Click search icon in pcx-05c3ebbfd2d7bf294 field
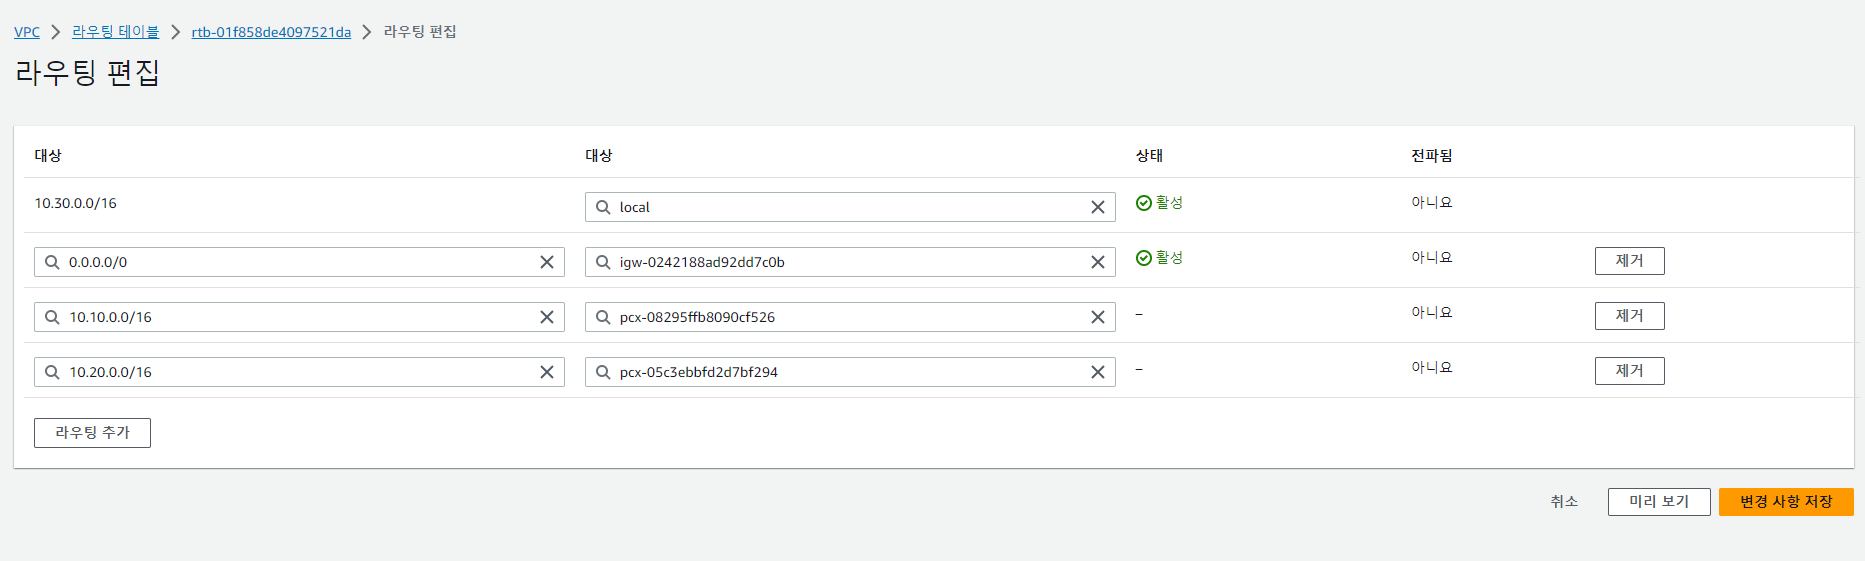Viewport: 1865px width, 561px height. 603,372
